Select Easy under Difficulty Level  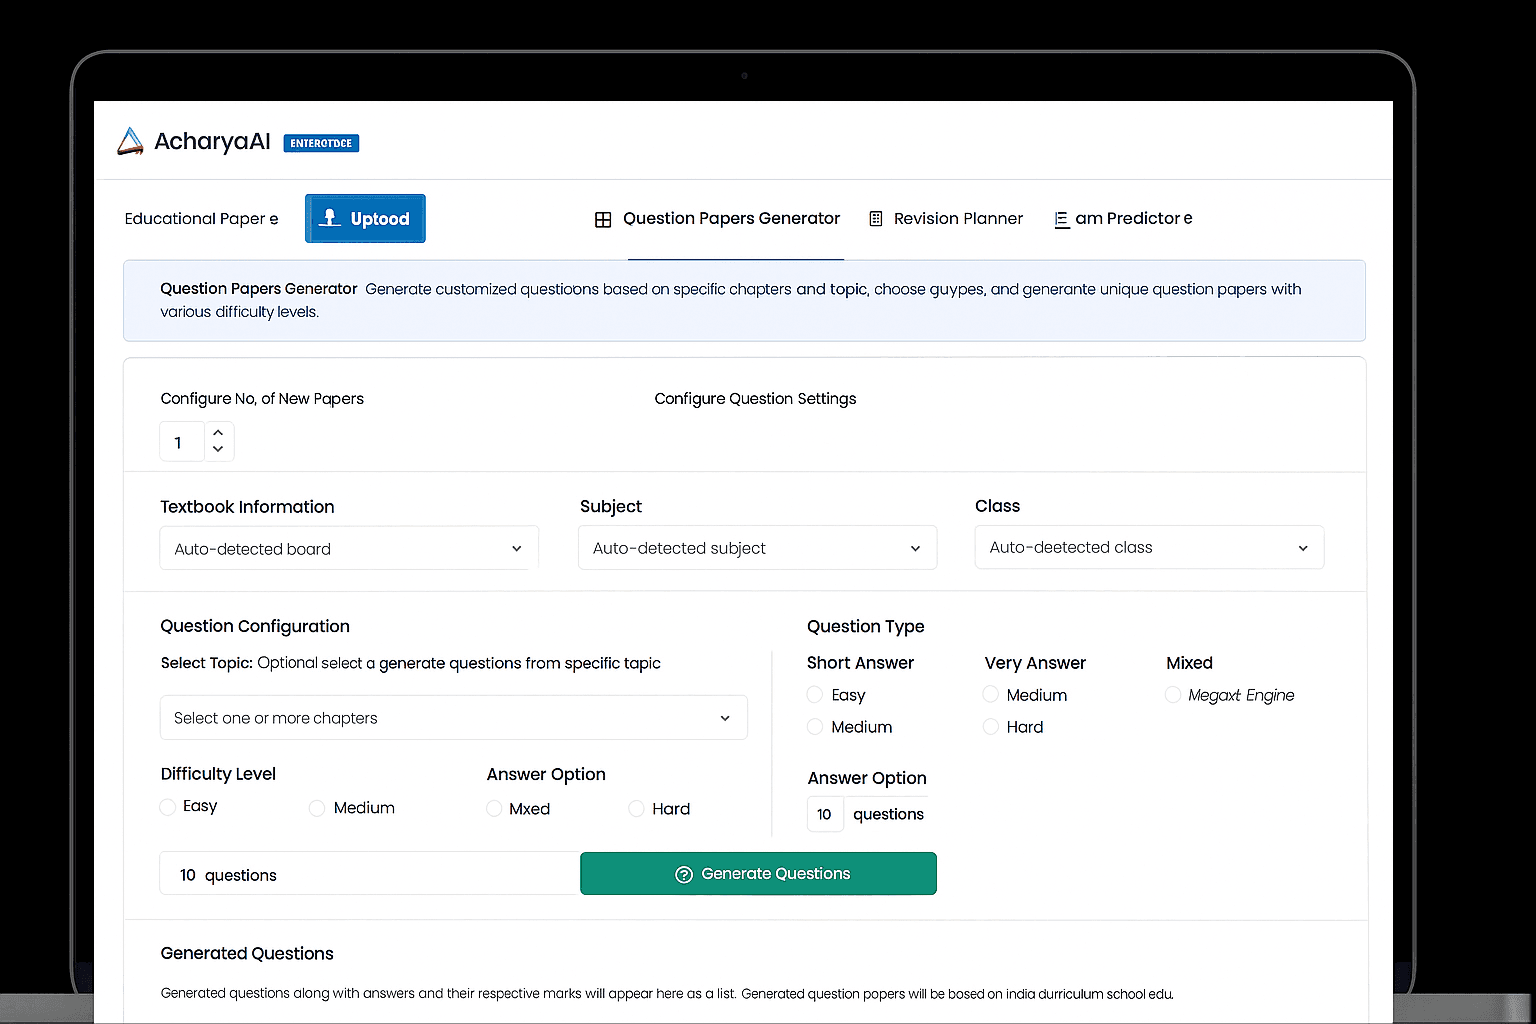pyautogui.click(x=168, y=807)
